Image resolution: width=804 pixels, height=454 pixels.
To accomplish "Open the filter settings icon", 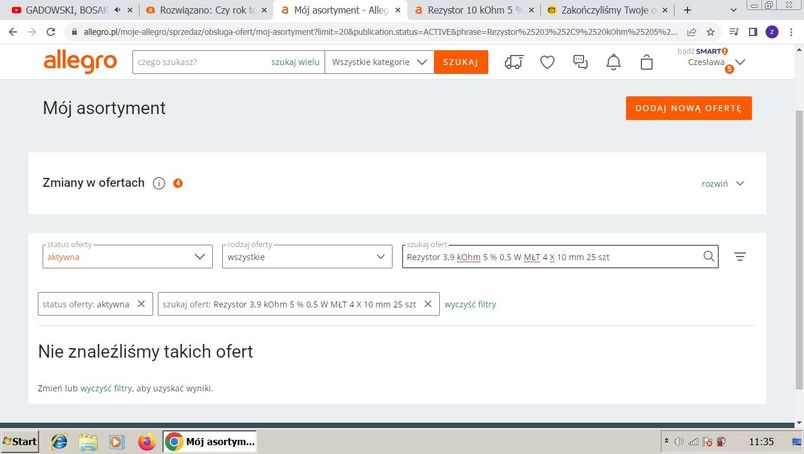I will click(x=740, y=257).
